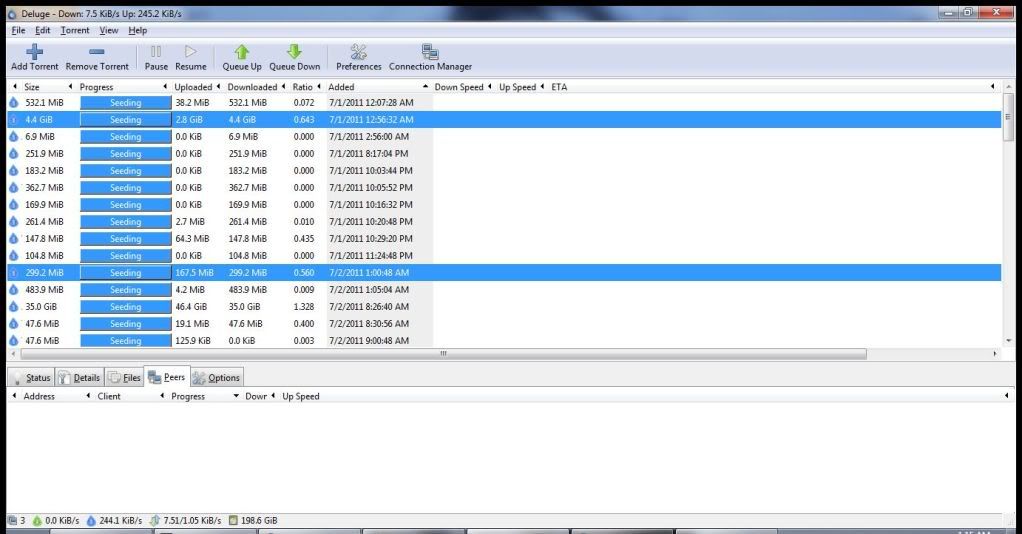Click the connections count icon in status bar
The height and width of the screenshot is (534, 1022).
pyautogui.click(x=12, y=520)
